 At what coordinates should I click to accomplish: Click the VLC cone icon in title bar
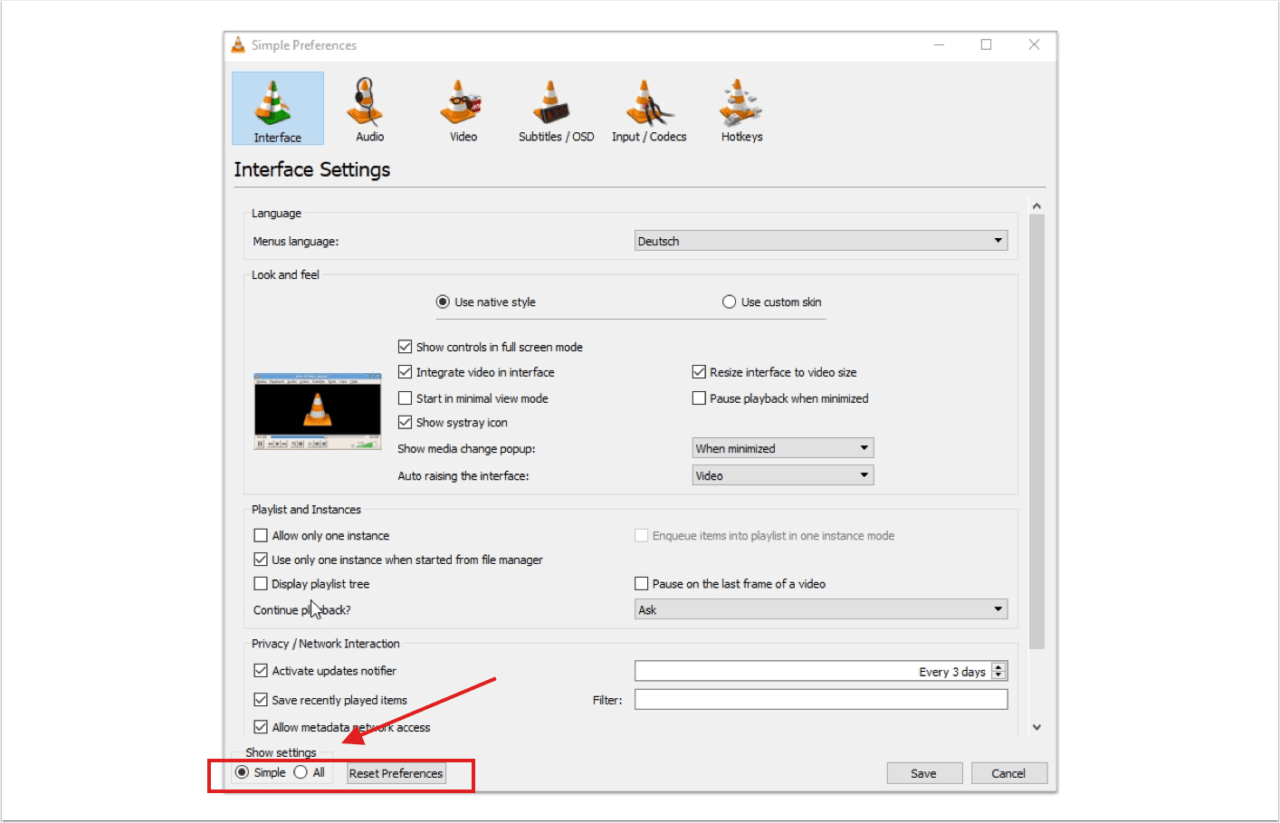(x=238, y=45)
